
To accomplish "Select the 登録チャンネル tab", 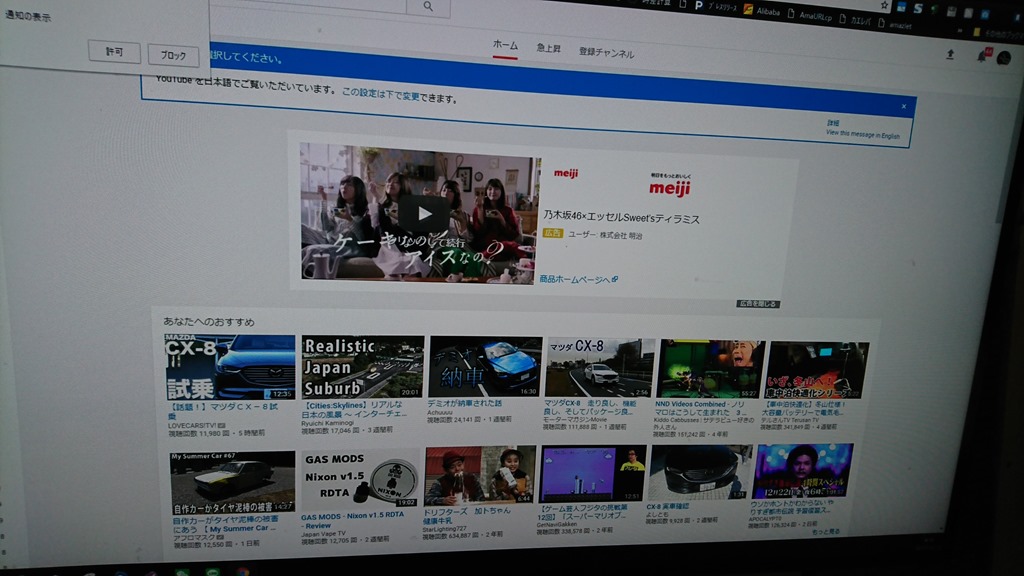I will (x=606, y=53).
